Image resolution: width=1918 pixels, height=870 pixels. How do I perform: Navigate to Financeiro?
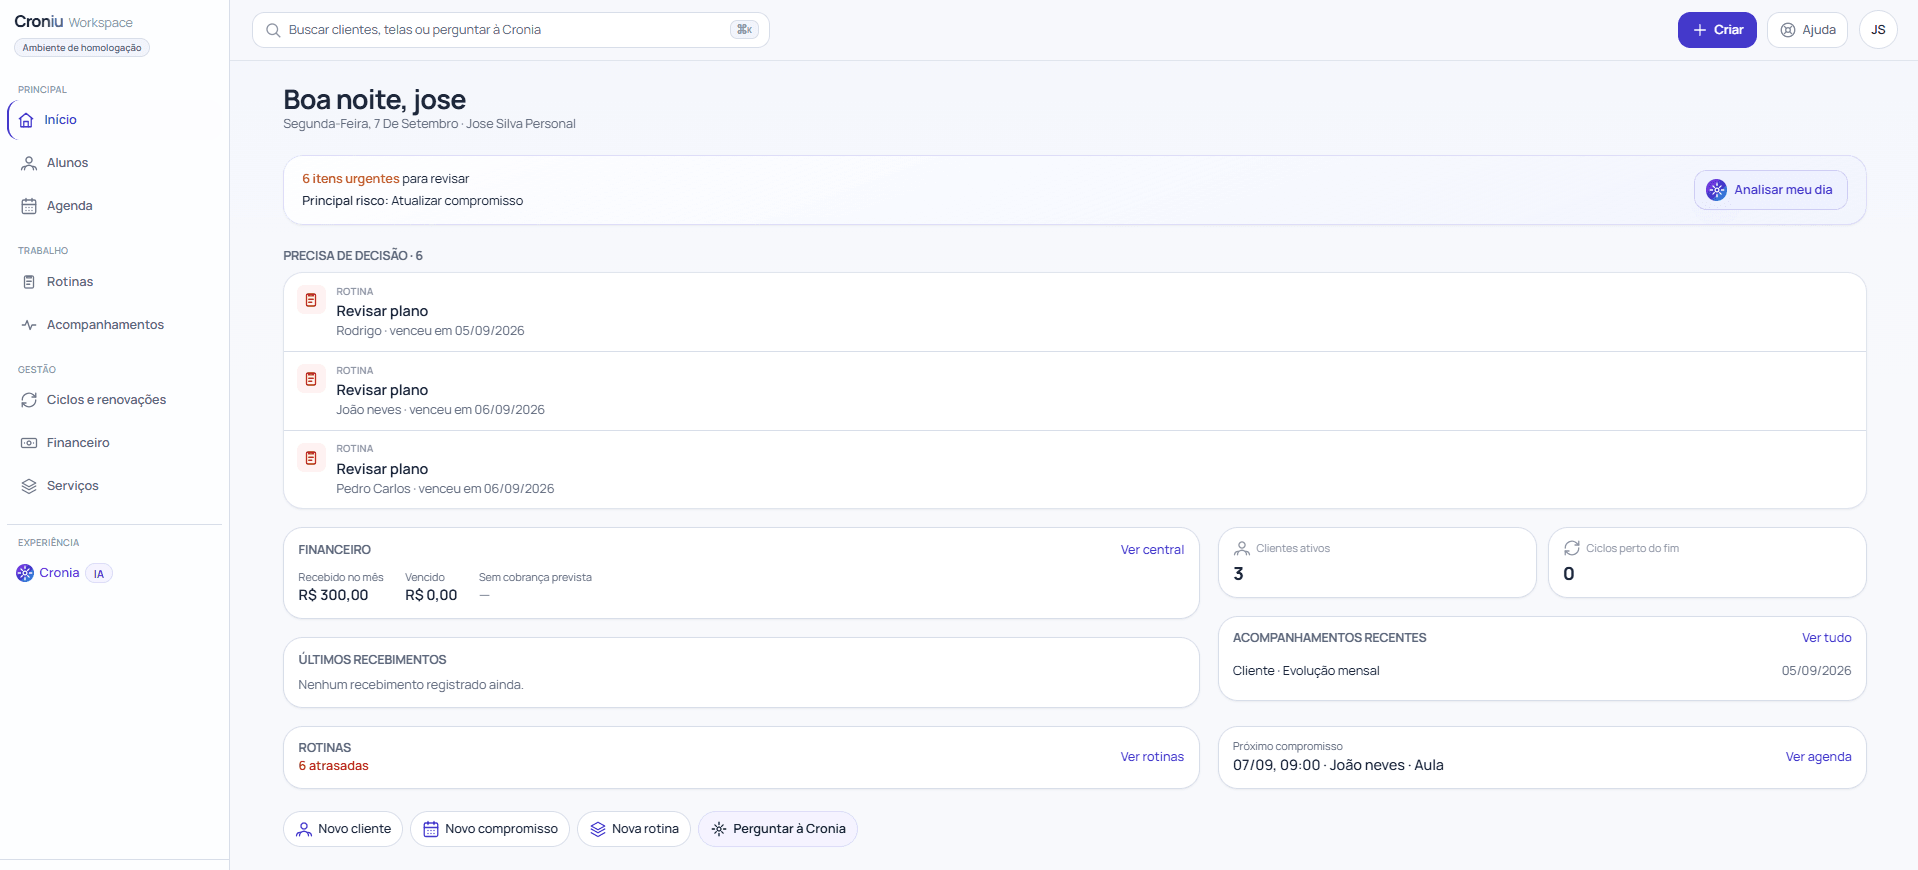coord(114,443)
